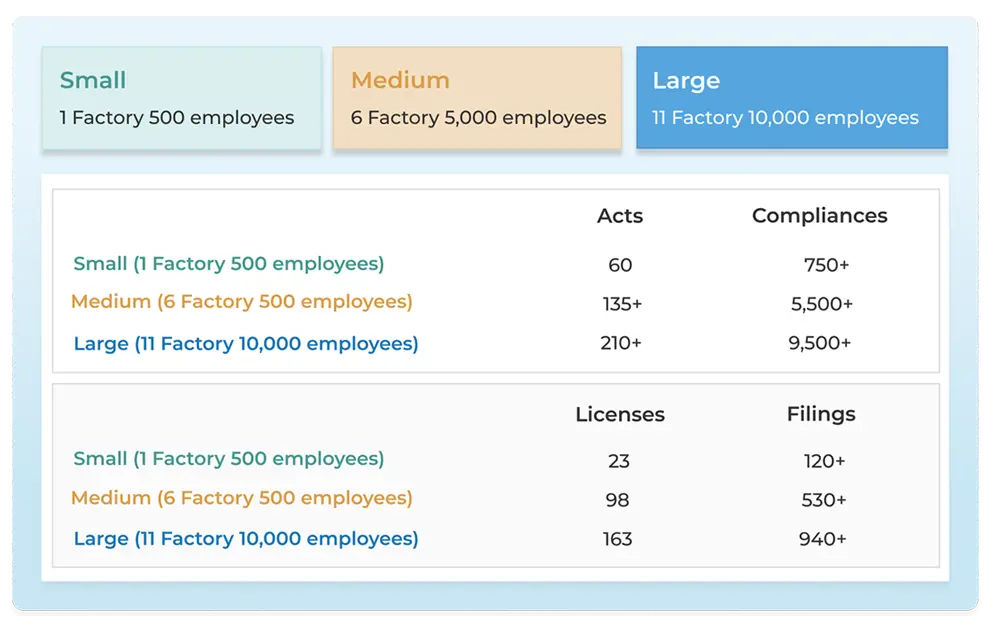Click the 60 Acts value for Small
Image resolution: width=995 pixels, height=626 pixels.
pyautogui.click(x=620, y=265)
